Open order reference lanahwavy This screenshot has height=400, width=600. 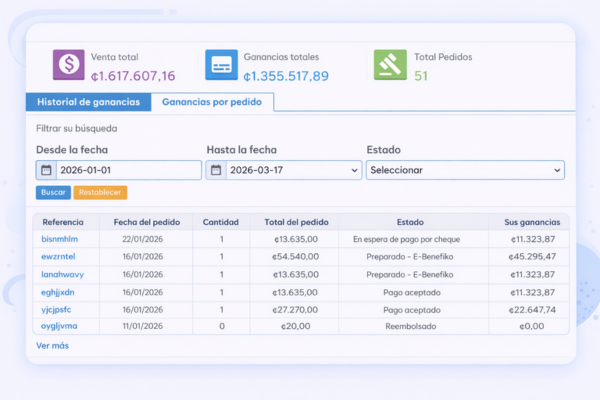[x=62, y=274]
